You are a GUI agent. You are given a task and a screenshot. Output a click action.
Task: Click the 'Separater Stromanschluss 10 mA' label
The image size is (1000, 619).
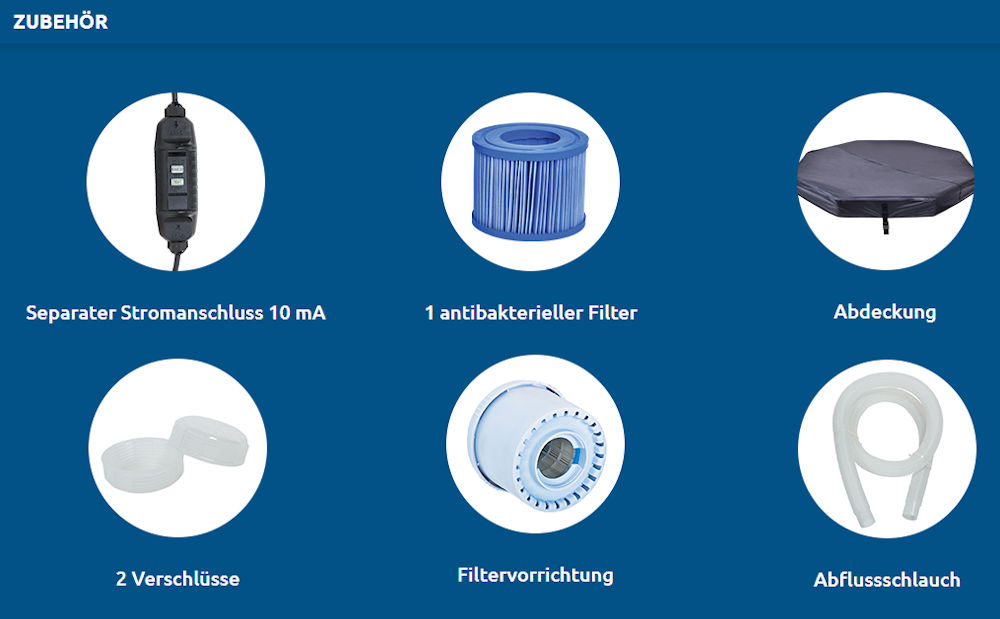[175, 313]
